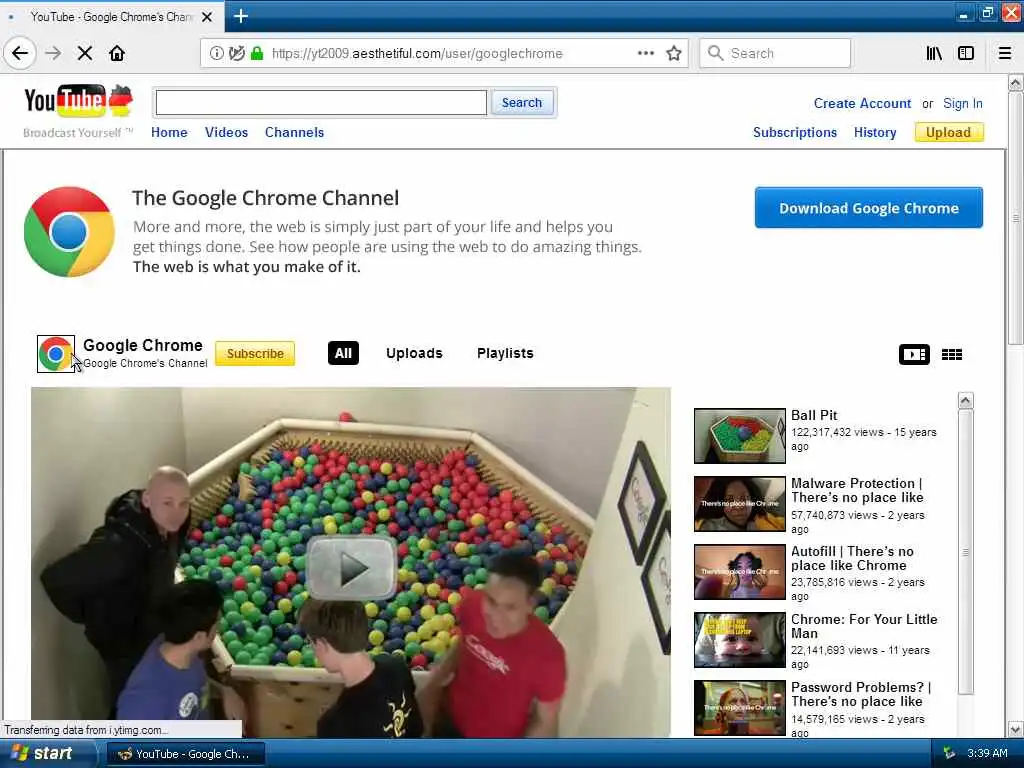Click the tracking protection shield icon
The height and width of the screenshot is (768, 1024).
[236, 53]
